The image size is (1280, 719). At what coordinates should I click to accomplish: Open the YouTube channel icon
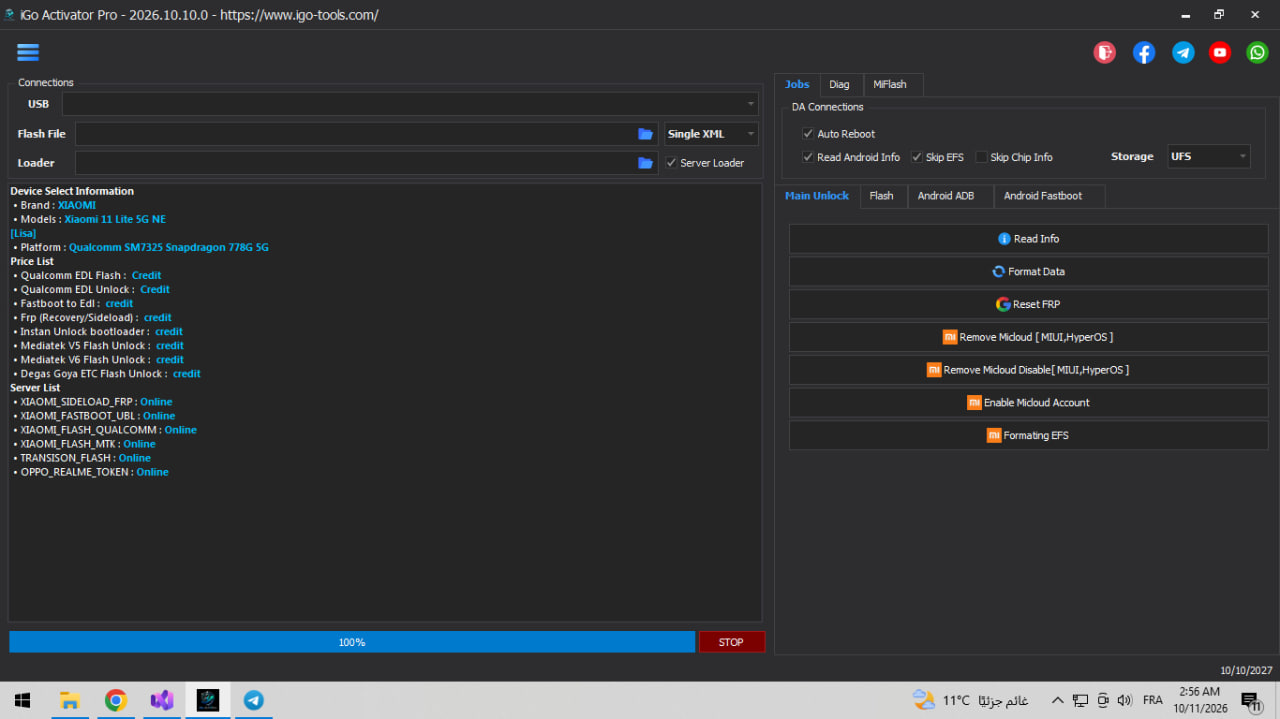tap(1220, 53)
